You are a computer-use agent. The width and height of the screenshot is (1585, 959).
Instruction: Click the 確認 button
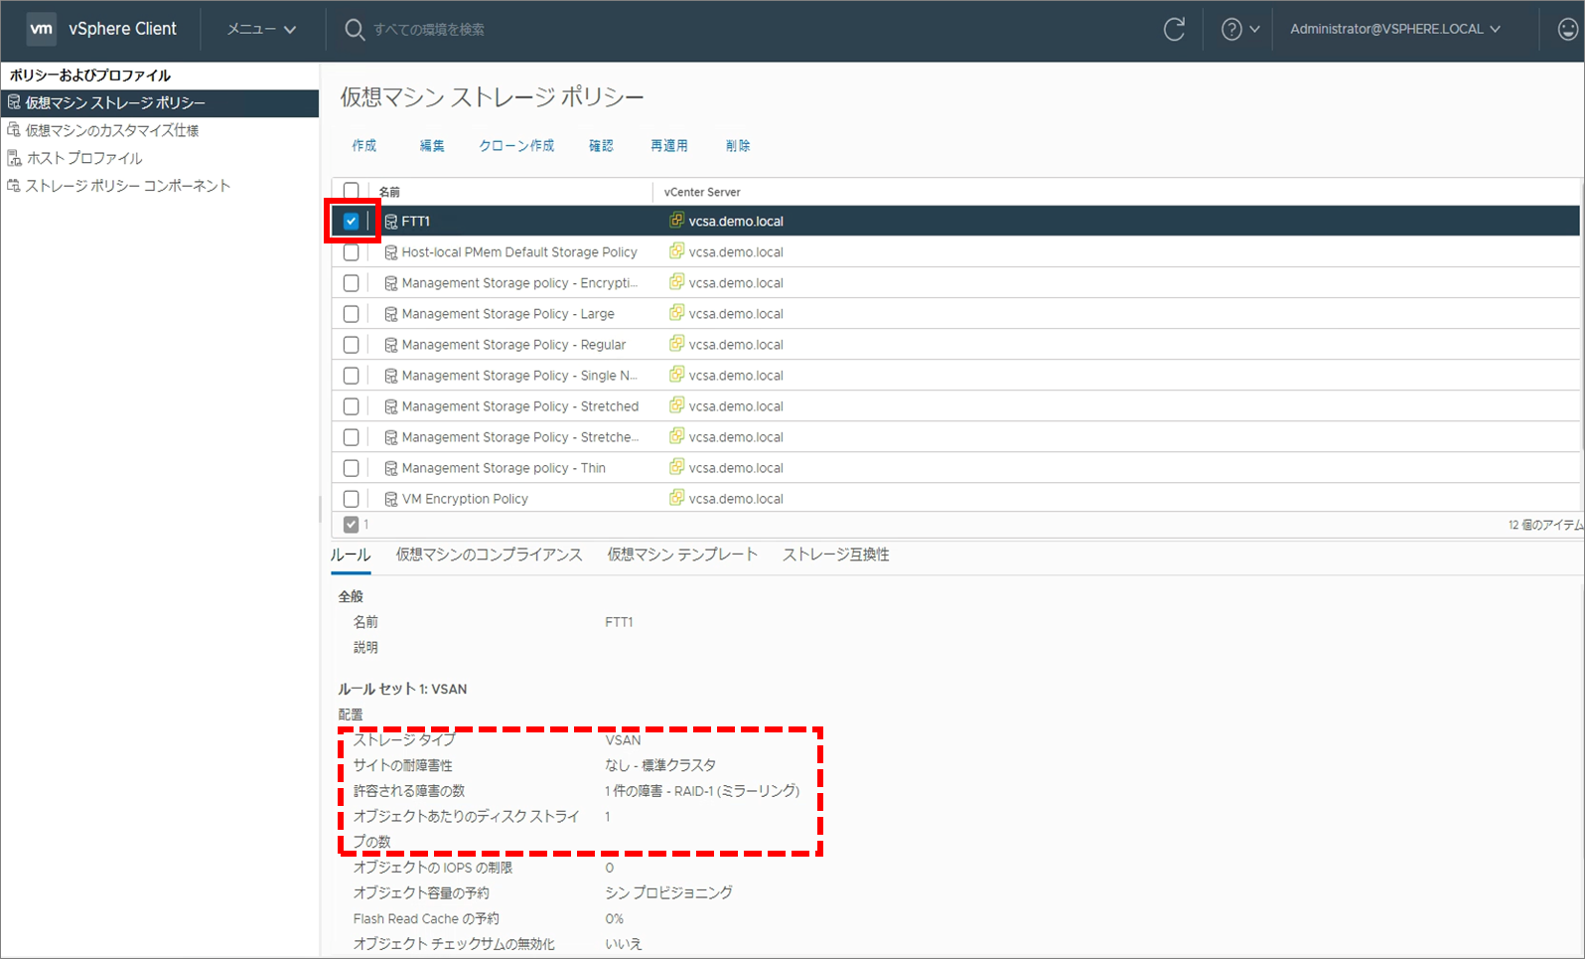pyautogui.click(x=601, y=146)
